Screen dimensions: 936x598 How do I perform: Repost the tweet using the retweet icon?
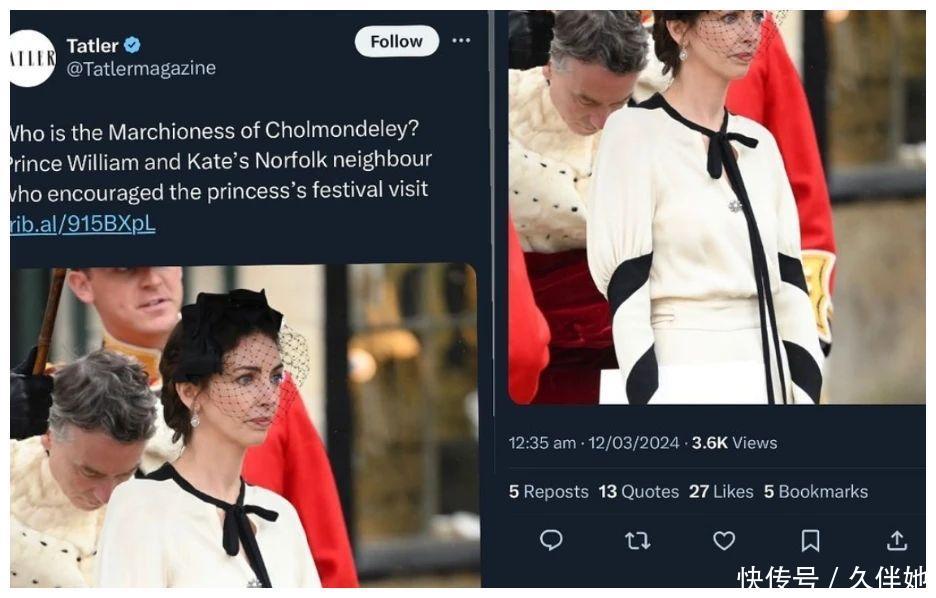pos(637,541)
